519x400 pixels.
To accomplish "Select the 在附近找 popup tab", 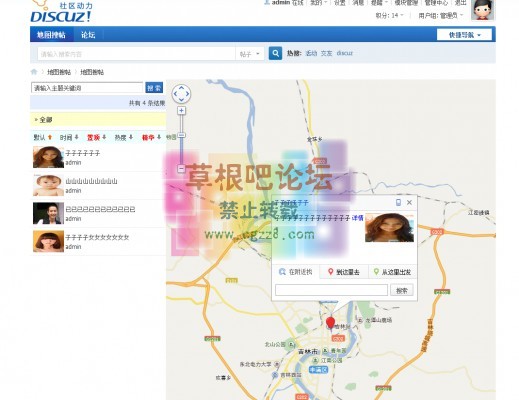I will click(296, 272).
